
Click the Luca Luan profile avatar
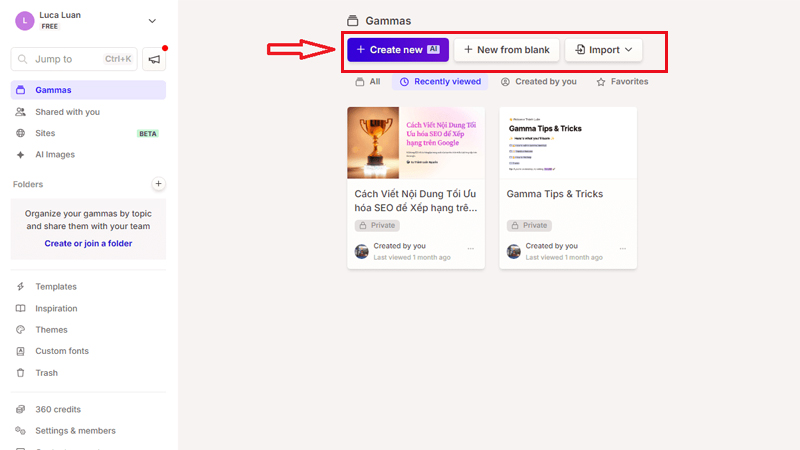24,21
